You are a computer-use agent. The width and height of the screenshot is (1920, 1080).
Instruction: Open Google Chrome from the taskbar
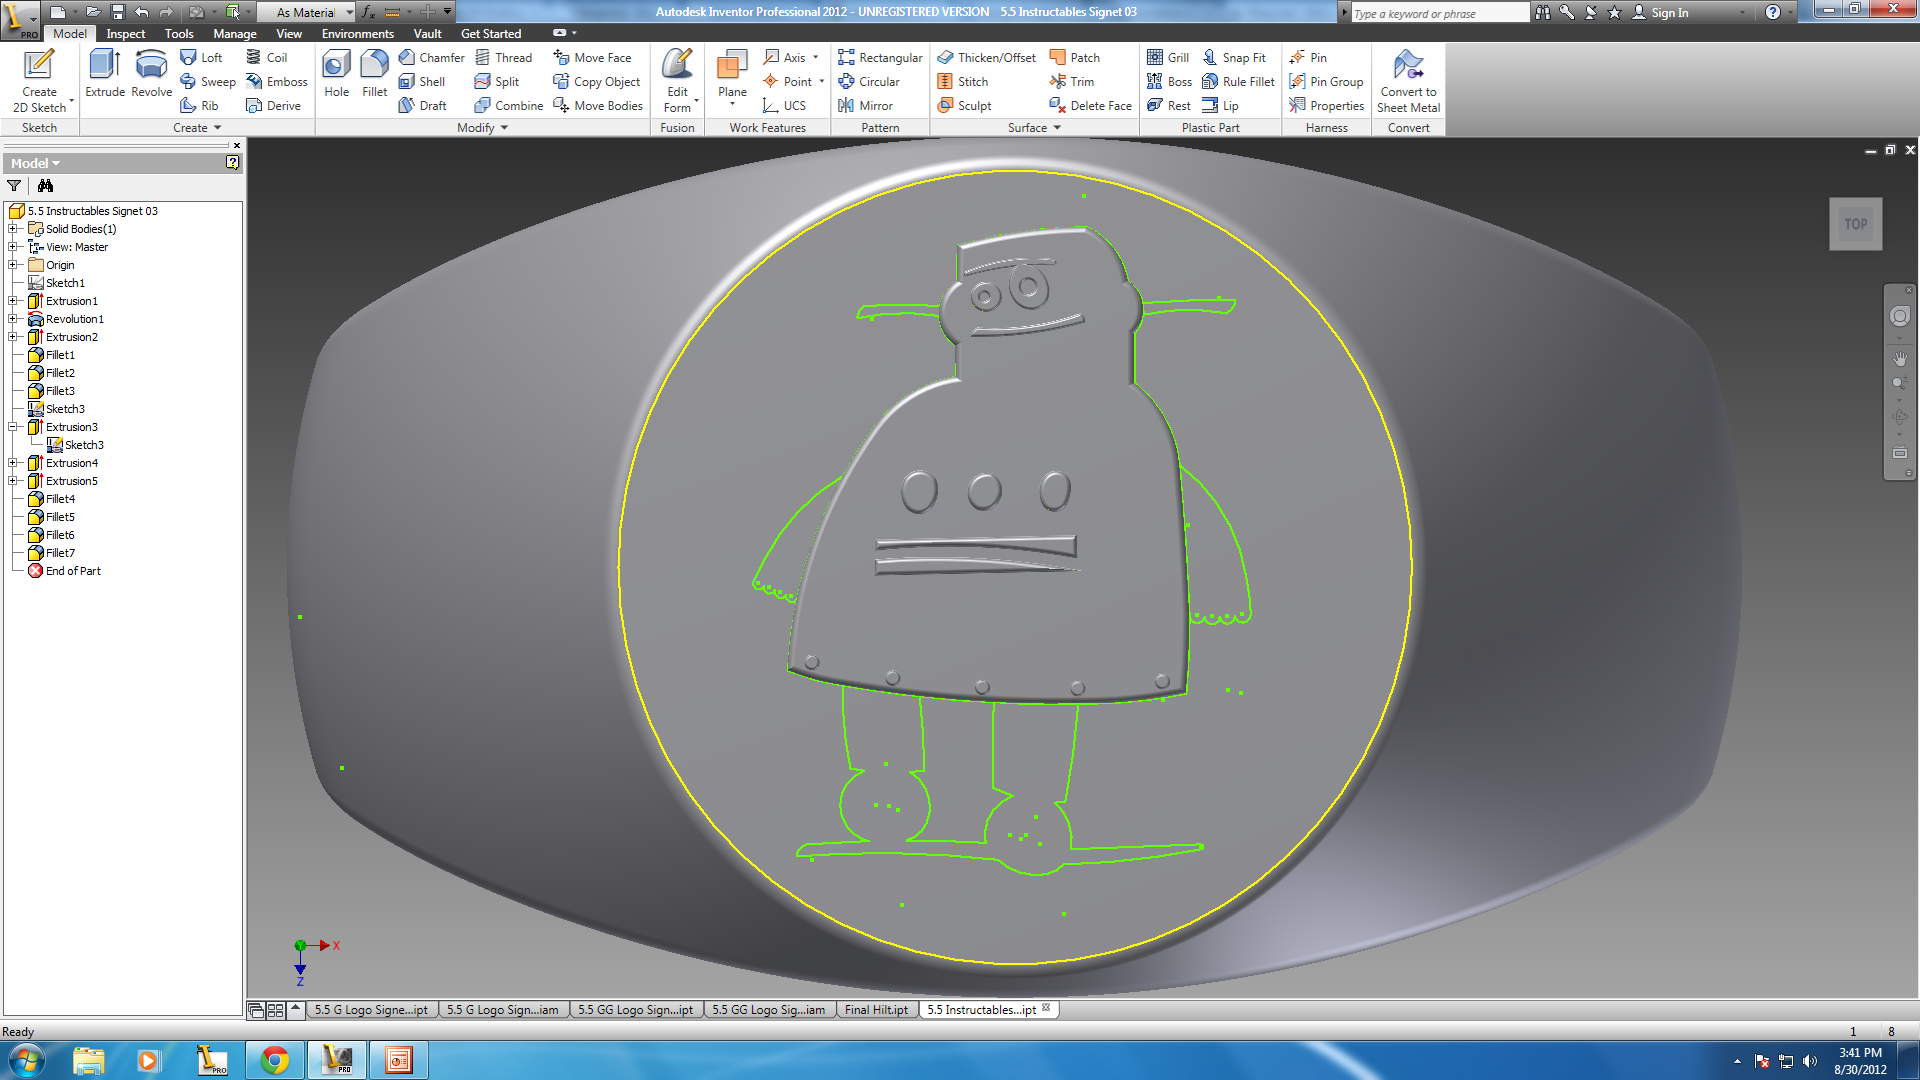275,1060
